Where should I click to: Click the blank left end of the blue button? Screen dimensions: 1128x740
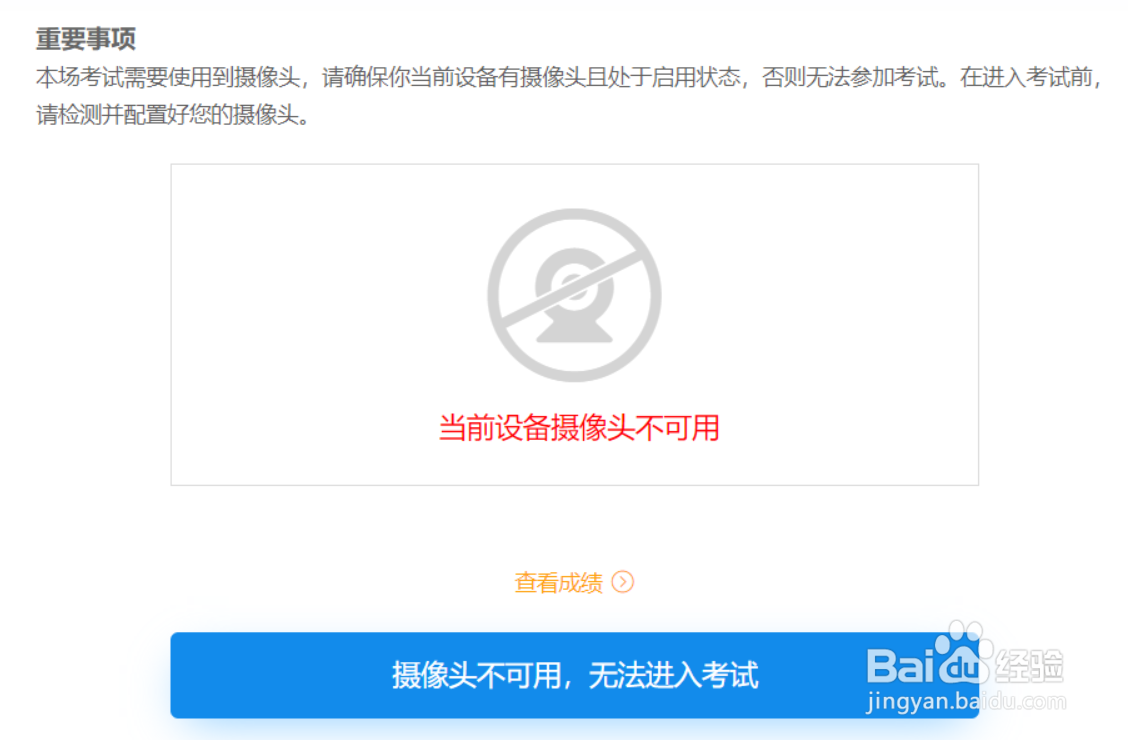(273, 675)
